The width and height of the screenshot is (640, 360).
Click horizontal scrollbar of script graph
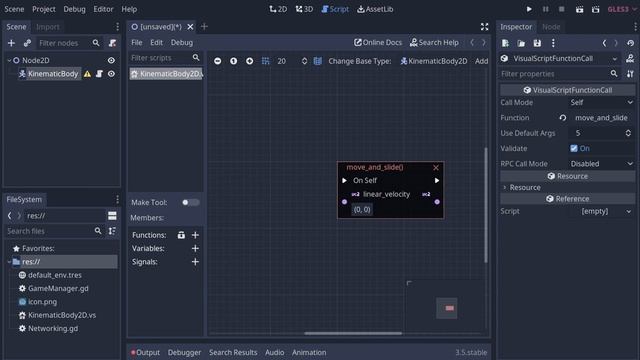353,333
